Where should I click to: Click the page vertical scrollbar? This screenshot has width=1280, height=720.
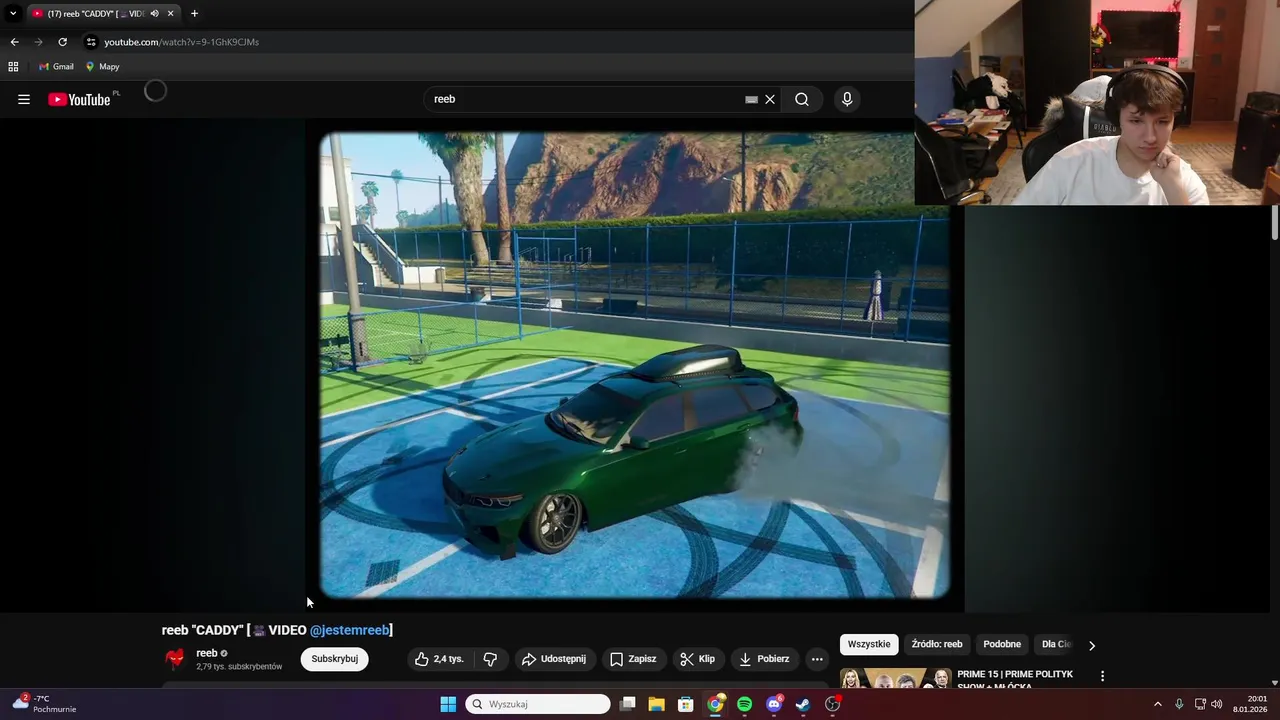(1275, 222)
